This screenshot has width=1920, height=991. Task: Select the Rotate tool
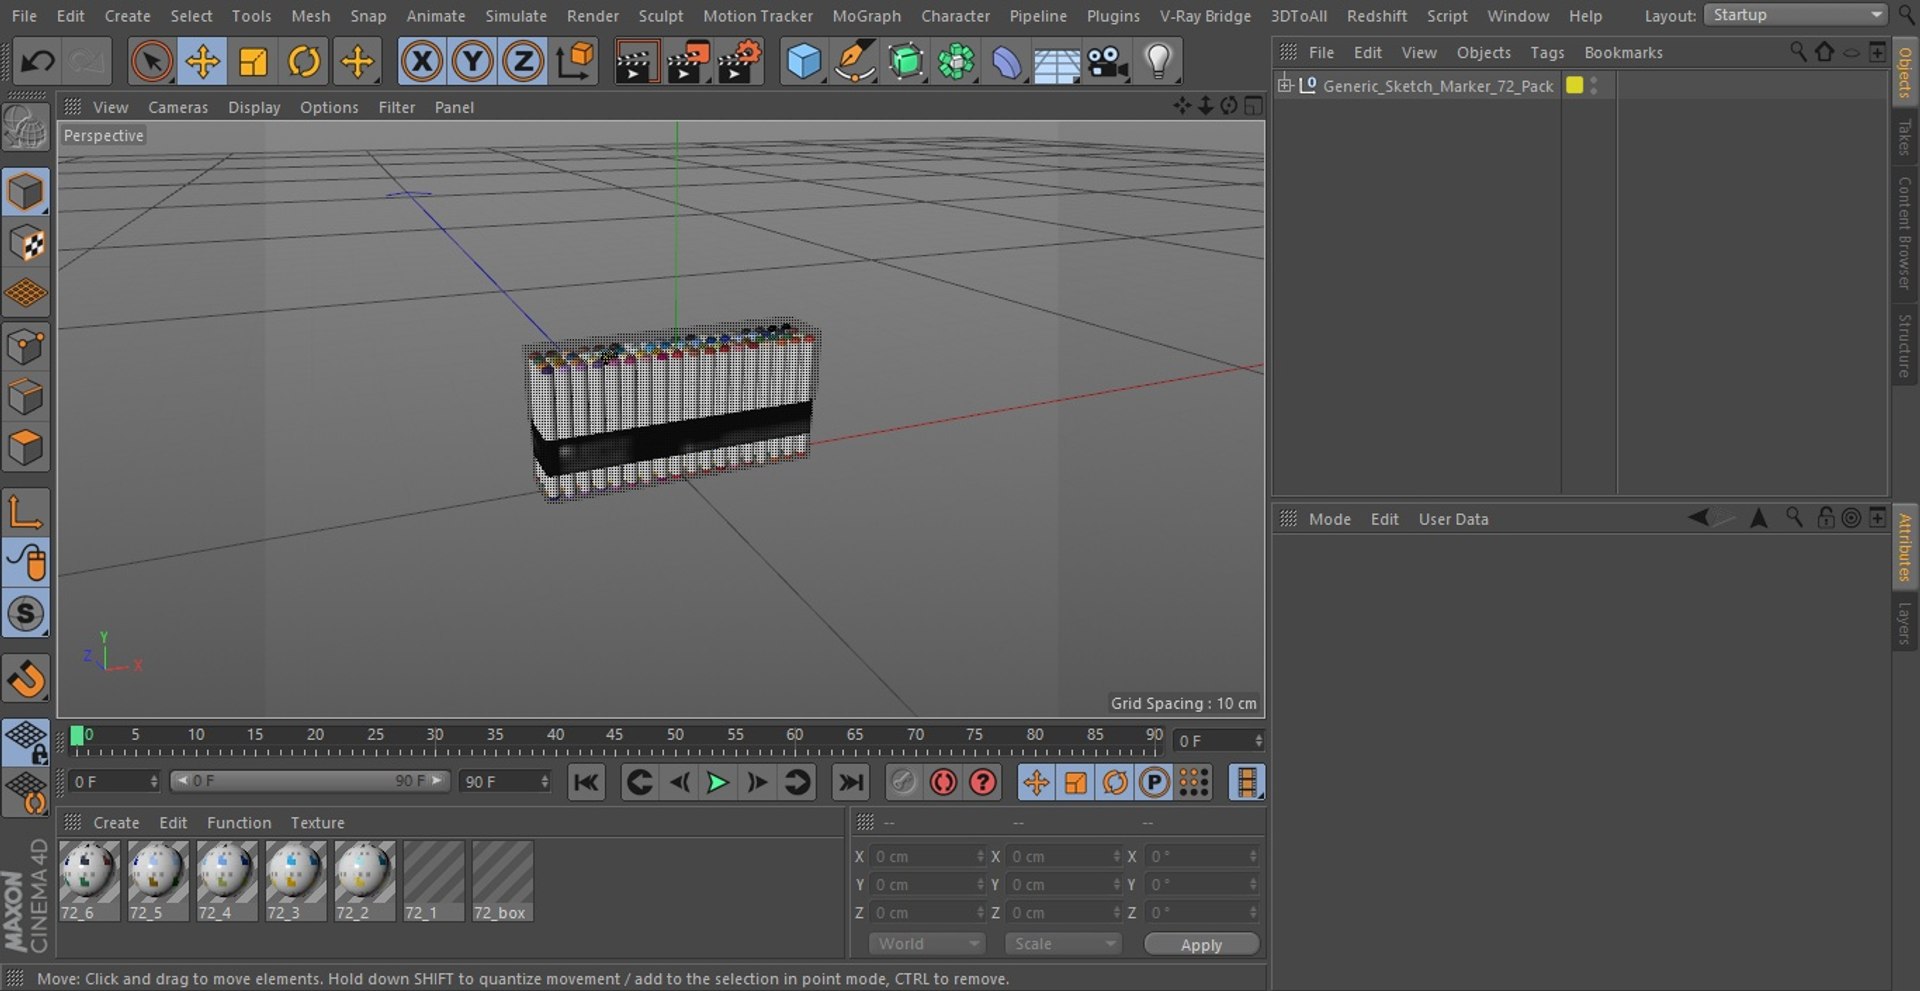pos(304,62)
